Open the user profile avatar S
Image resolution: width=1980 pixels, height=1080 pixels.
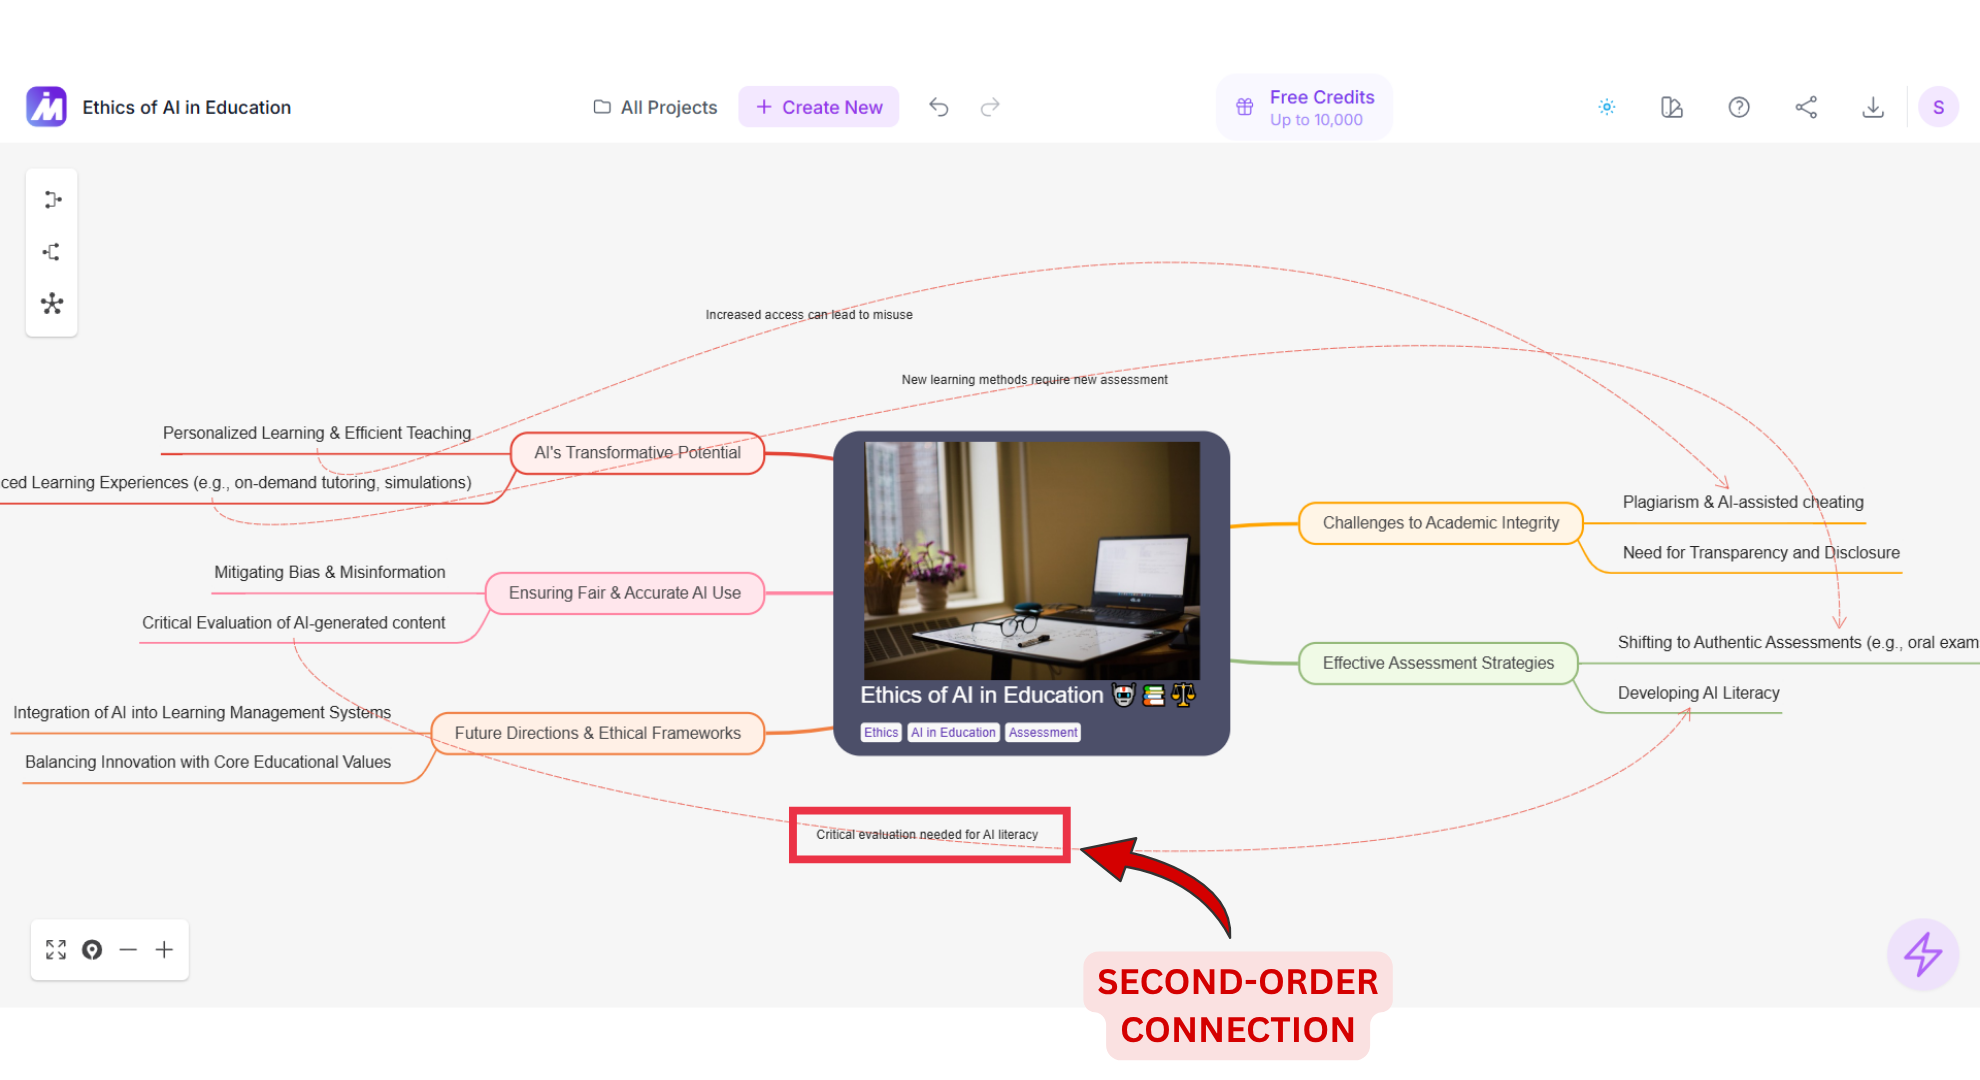tap(1938, 107)
